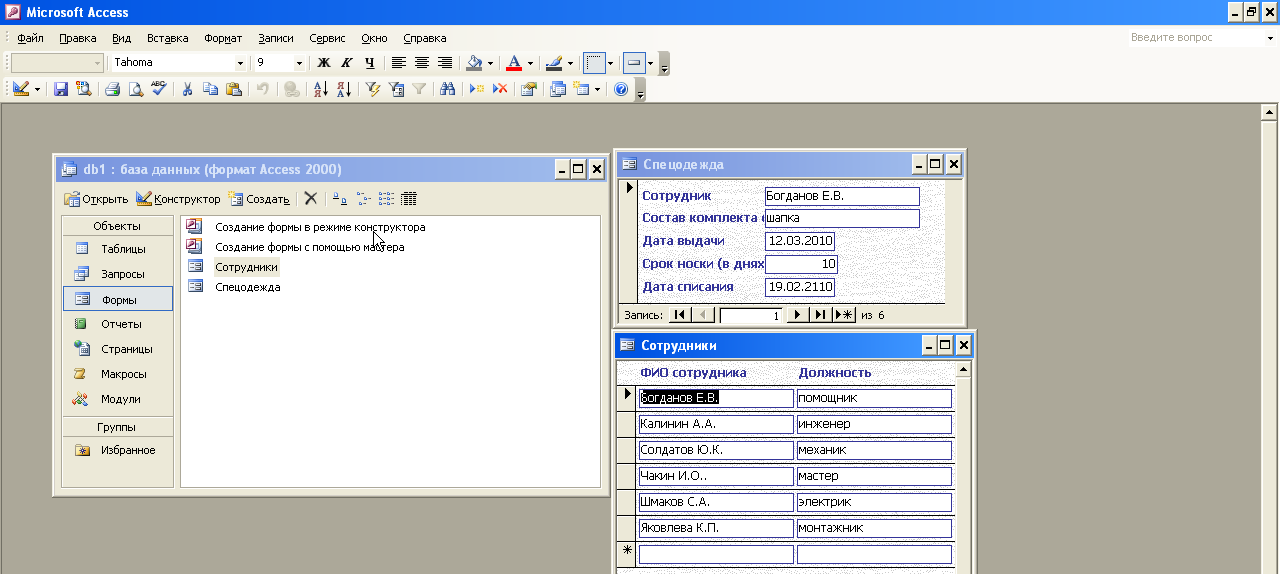The width and height of the screenshot is (1280, 574).
Task: Open the font size 9 dropdown
Action: (x=299, y=62)
